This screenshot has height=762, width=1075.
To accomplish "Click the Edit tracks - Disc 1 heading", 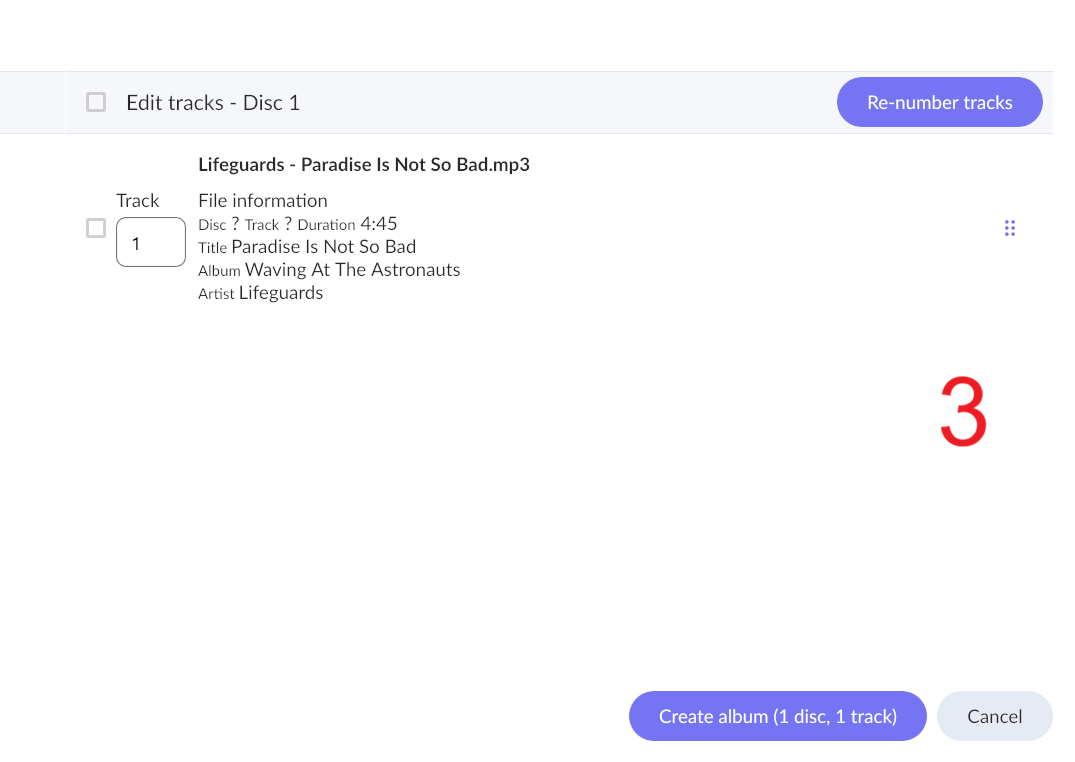I will (213, 103).
